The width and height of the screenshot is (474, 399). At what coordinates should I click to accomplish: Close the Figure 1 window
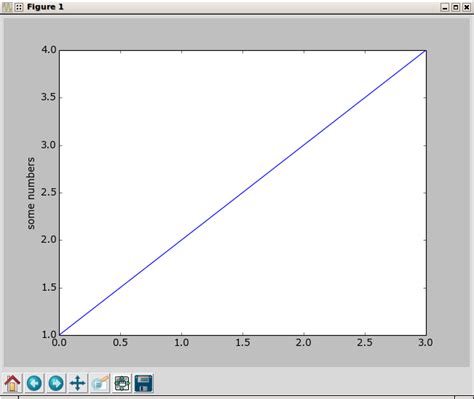[467, 7]
